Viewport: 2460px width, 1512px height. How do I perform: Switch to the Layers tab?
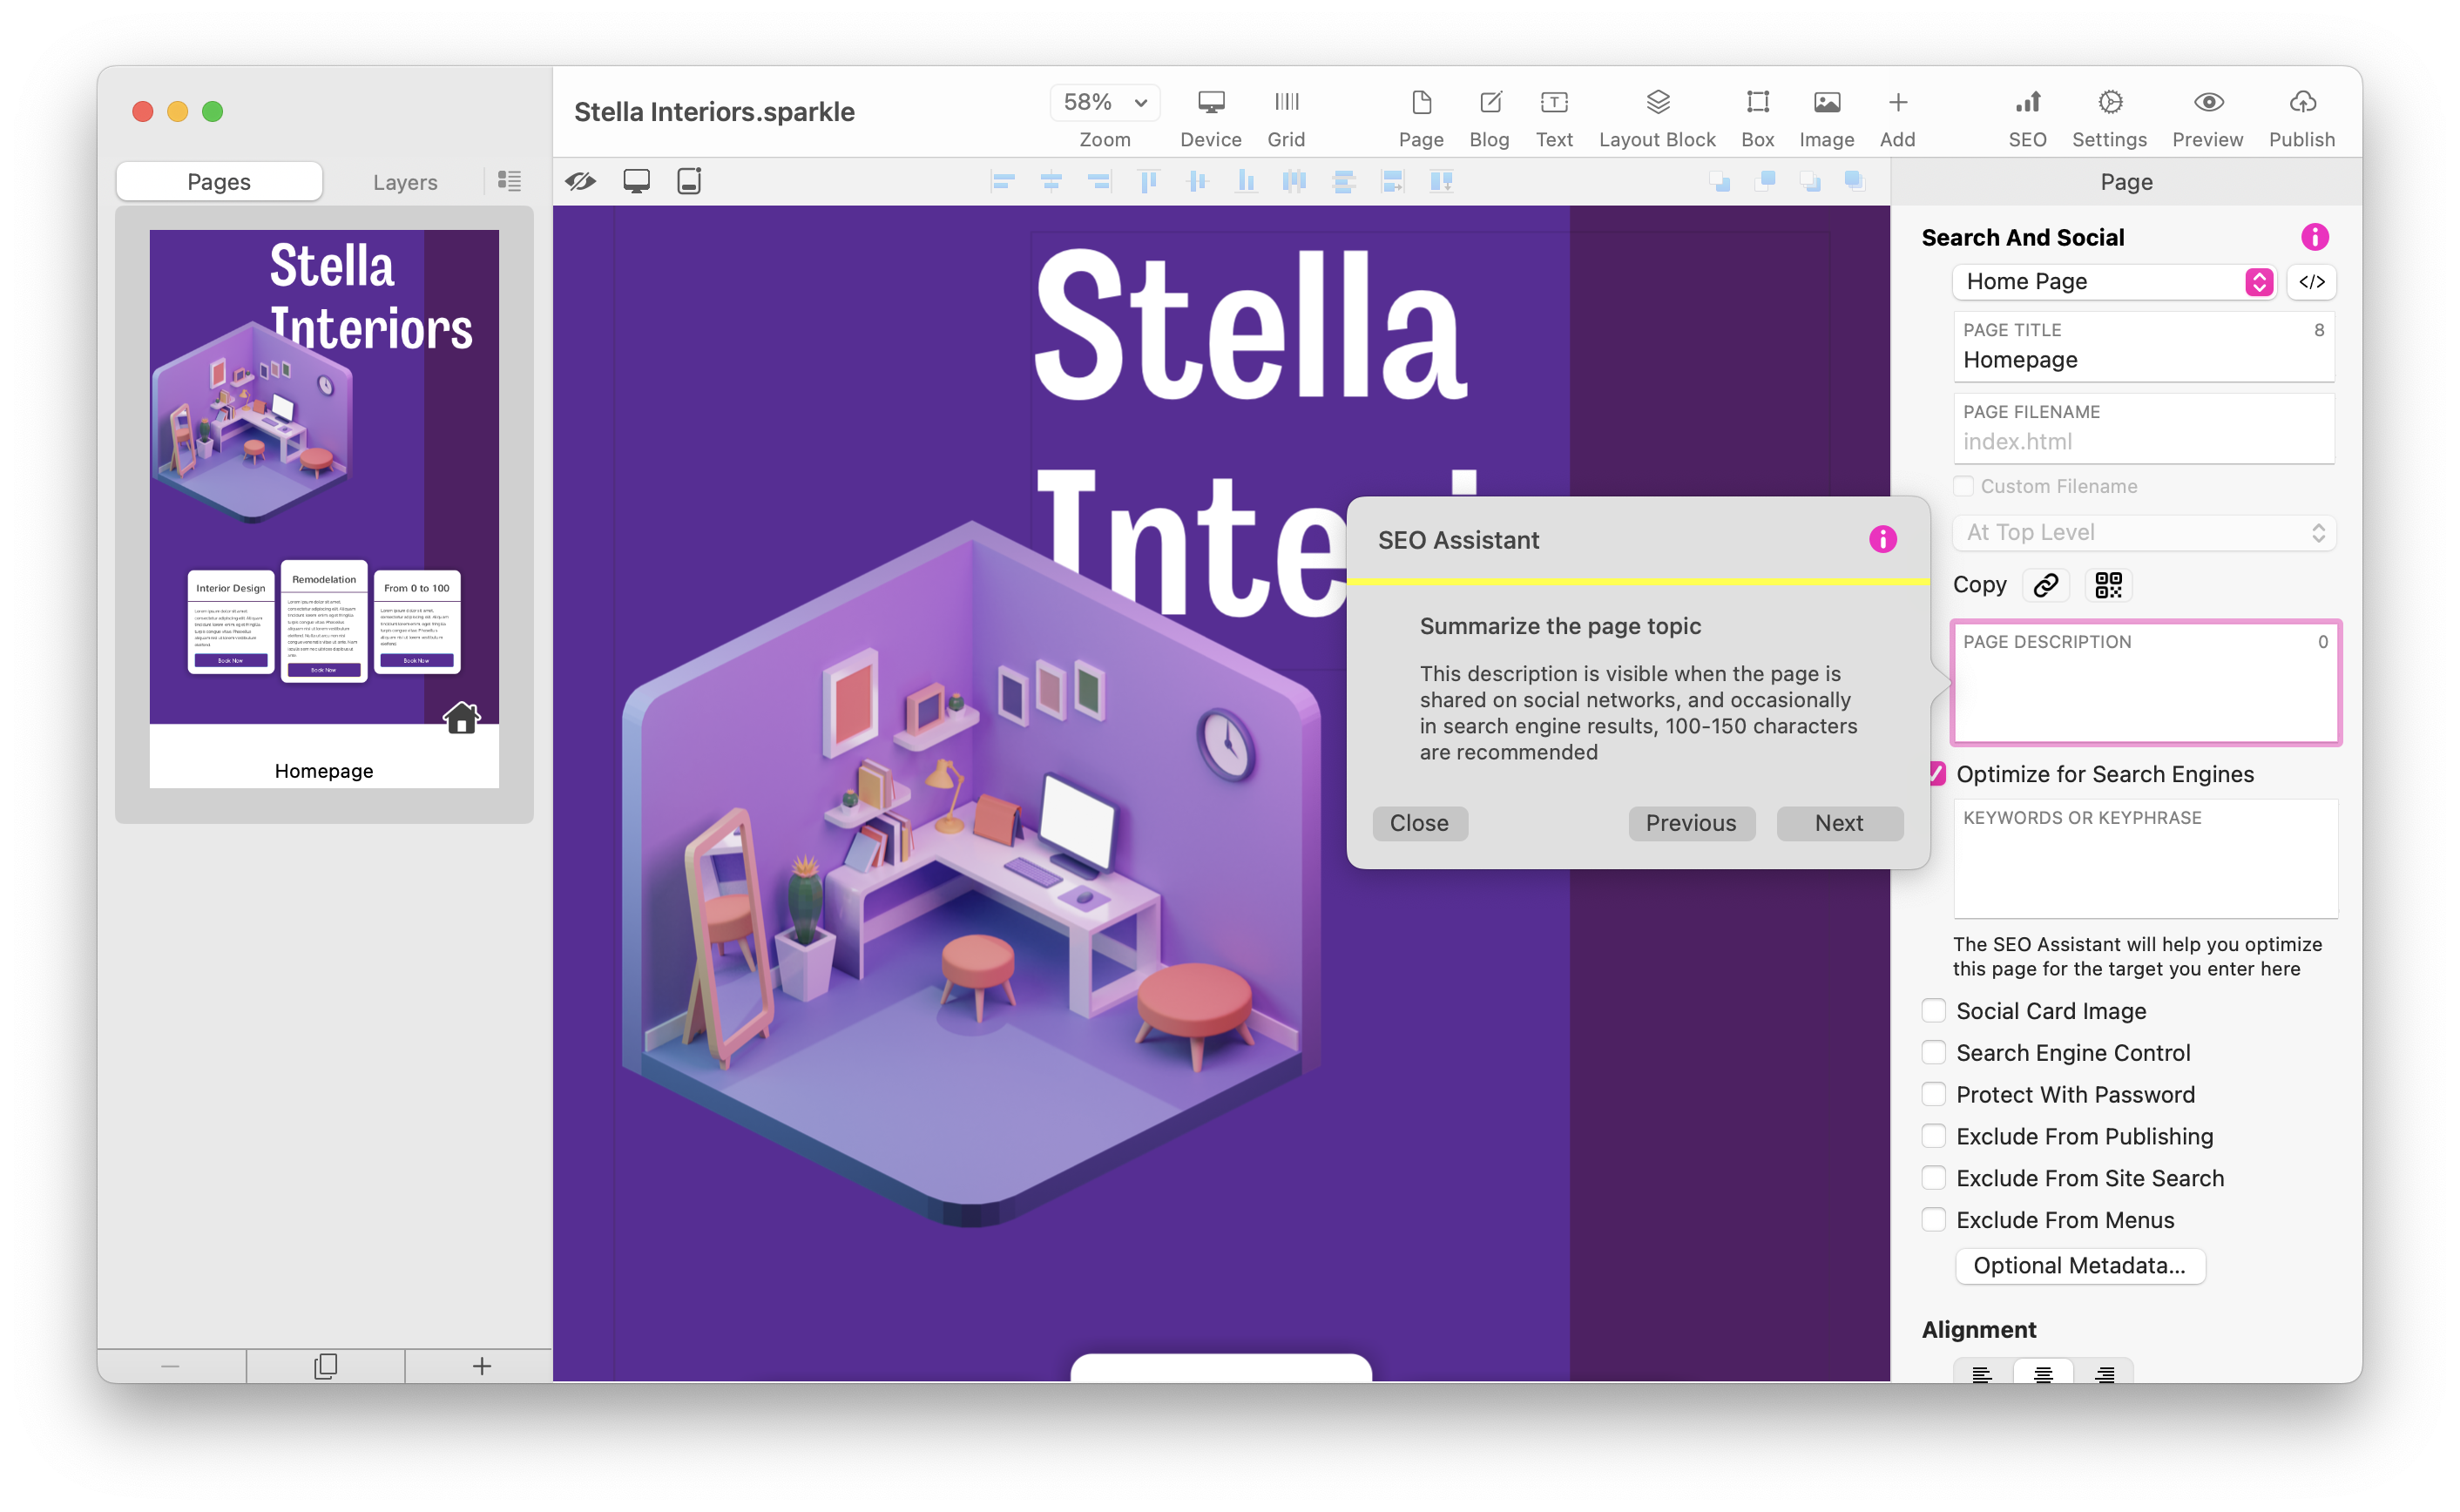405,182
